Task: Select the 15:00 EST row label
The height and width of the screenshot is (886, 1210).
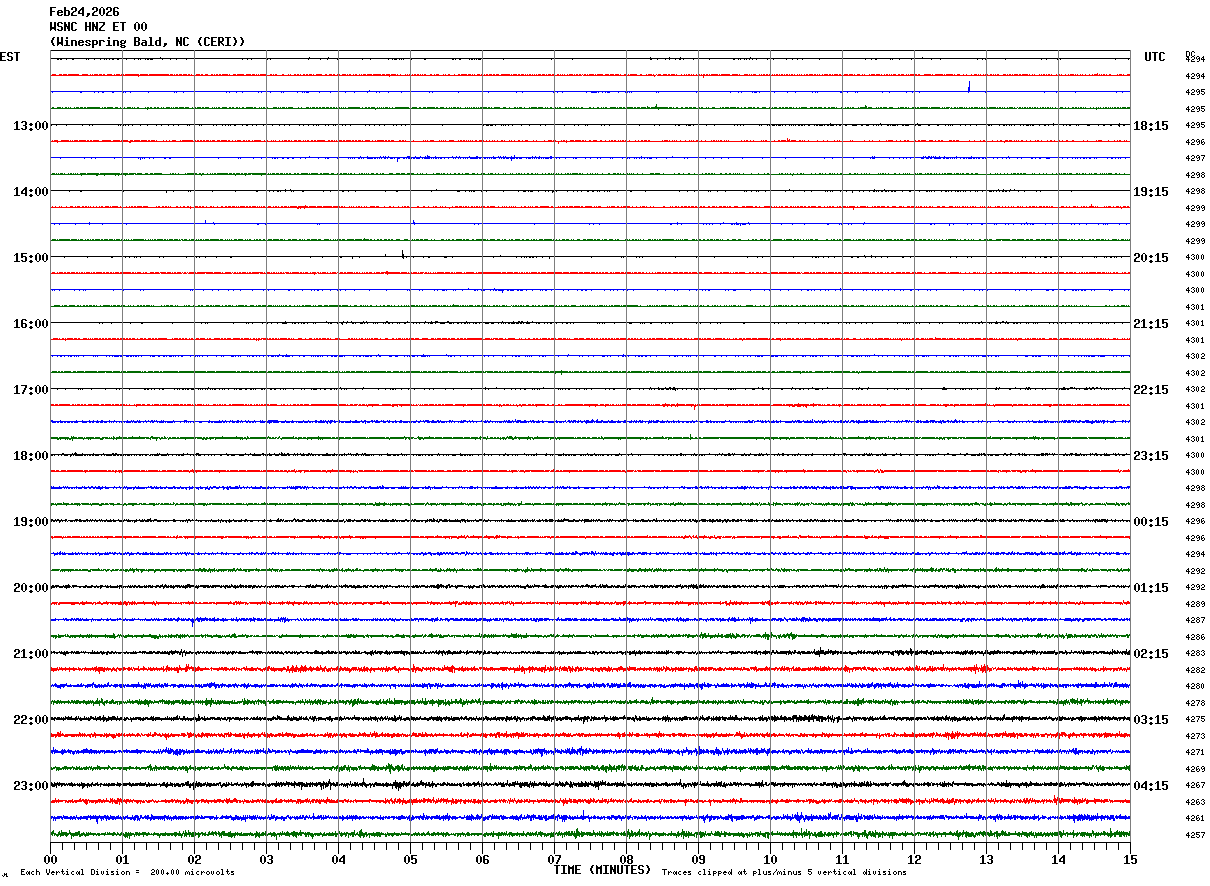Action: (x=30, y=258)
